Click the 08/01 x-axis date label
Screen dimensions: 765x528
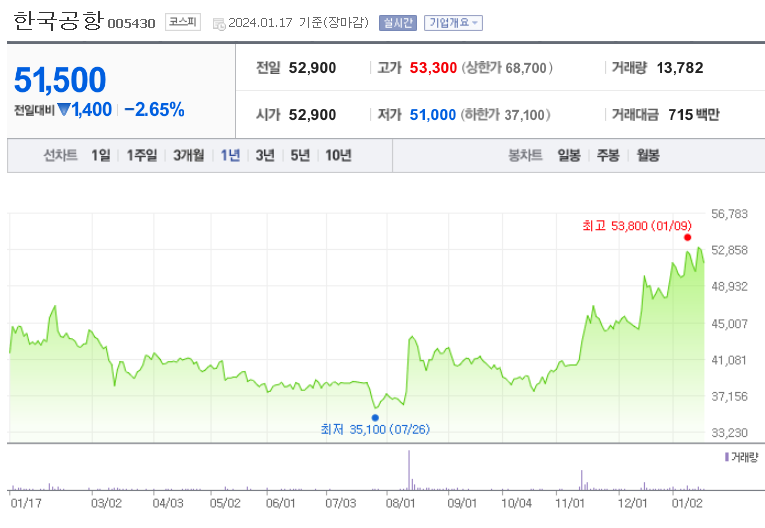pyautogui.click(x=401, y=503)
